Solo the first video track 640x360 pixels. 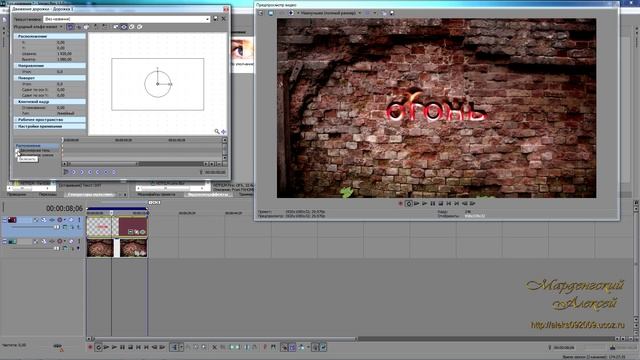[79, 220]
